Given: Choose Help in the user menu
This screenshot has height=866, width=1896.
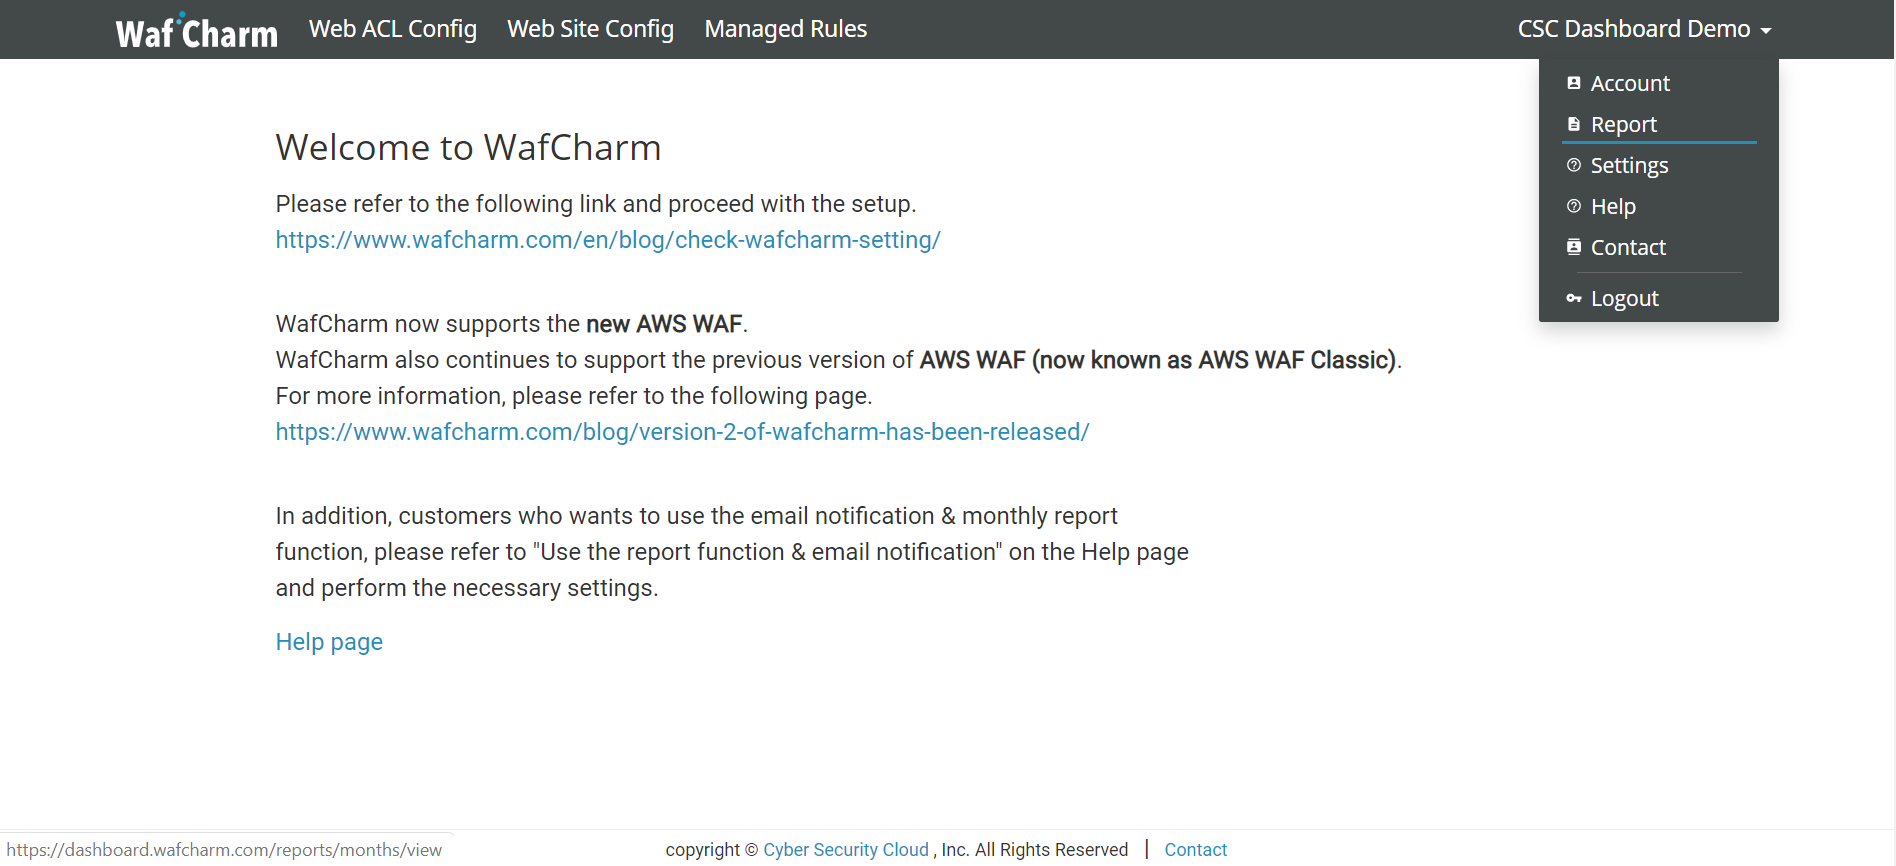Looking at the screenshot, I should tap(1613, 206).
